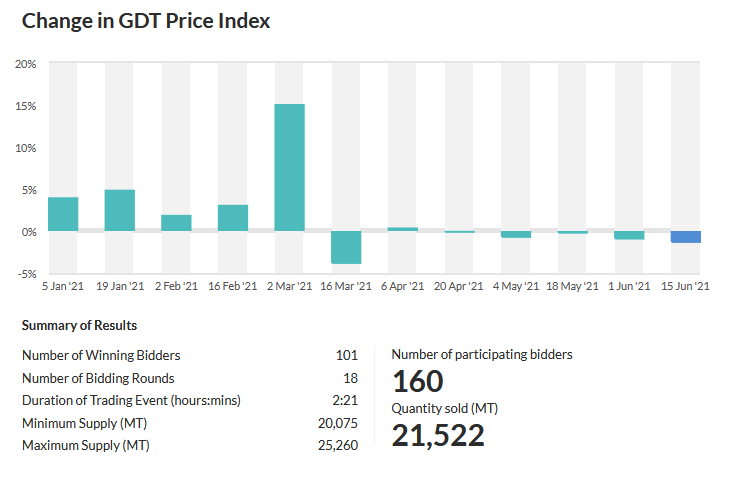Click the '0%' axis label
This screenshot has width=731, height=493.
(x=28, y=232)
